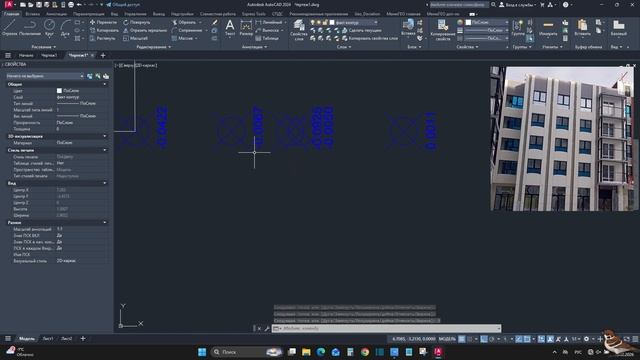
Task: Click the Масштаб scale tool
Action: pos(136,38)
